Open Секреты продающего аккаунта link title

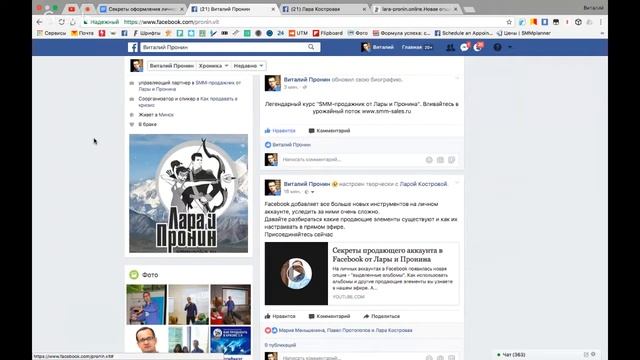click(x=387, y=255)
